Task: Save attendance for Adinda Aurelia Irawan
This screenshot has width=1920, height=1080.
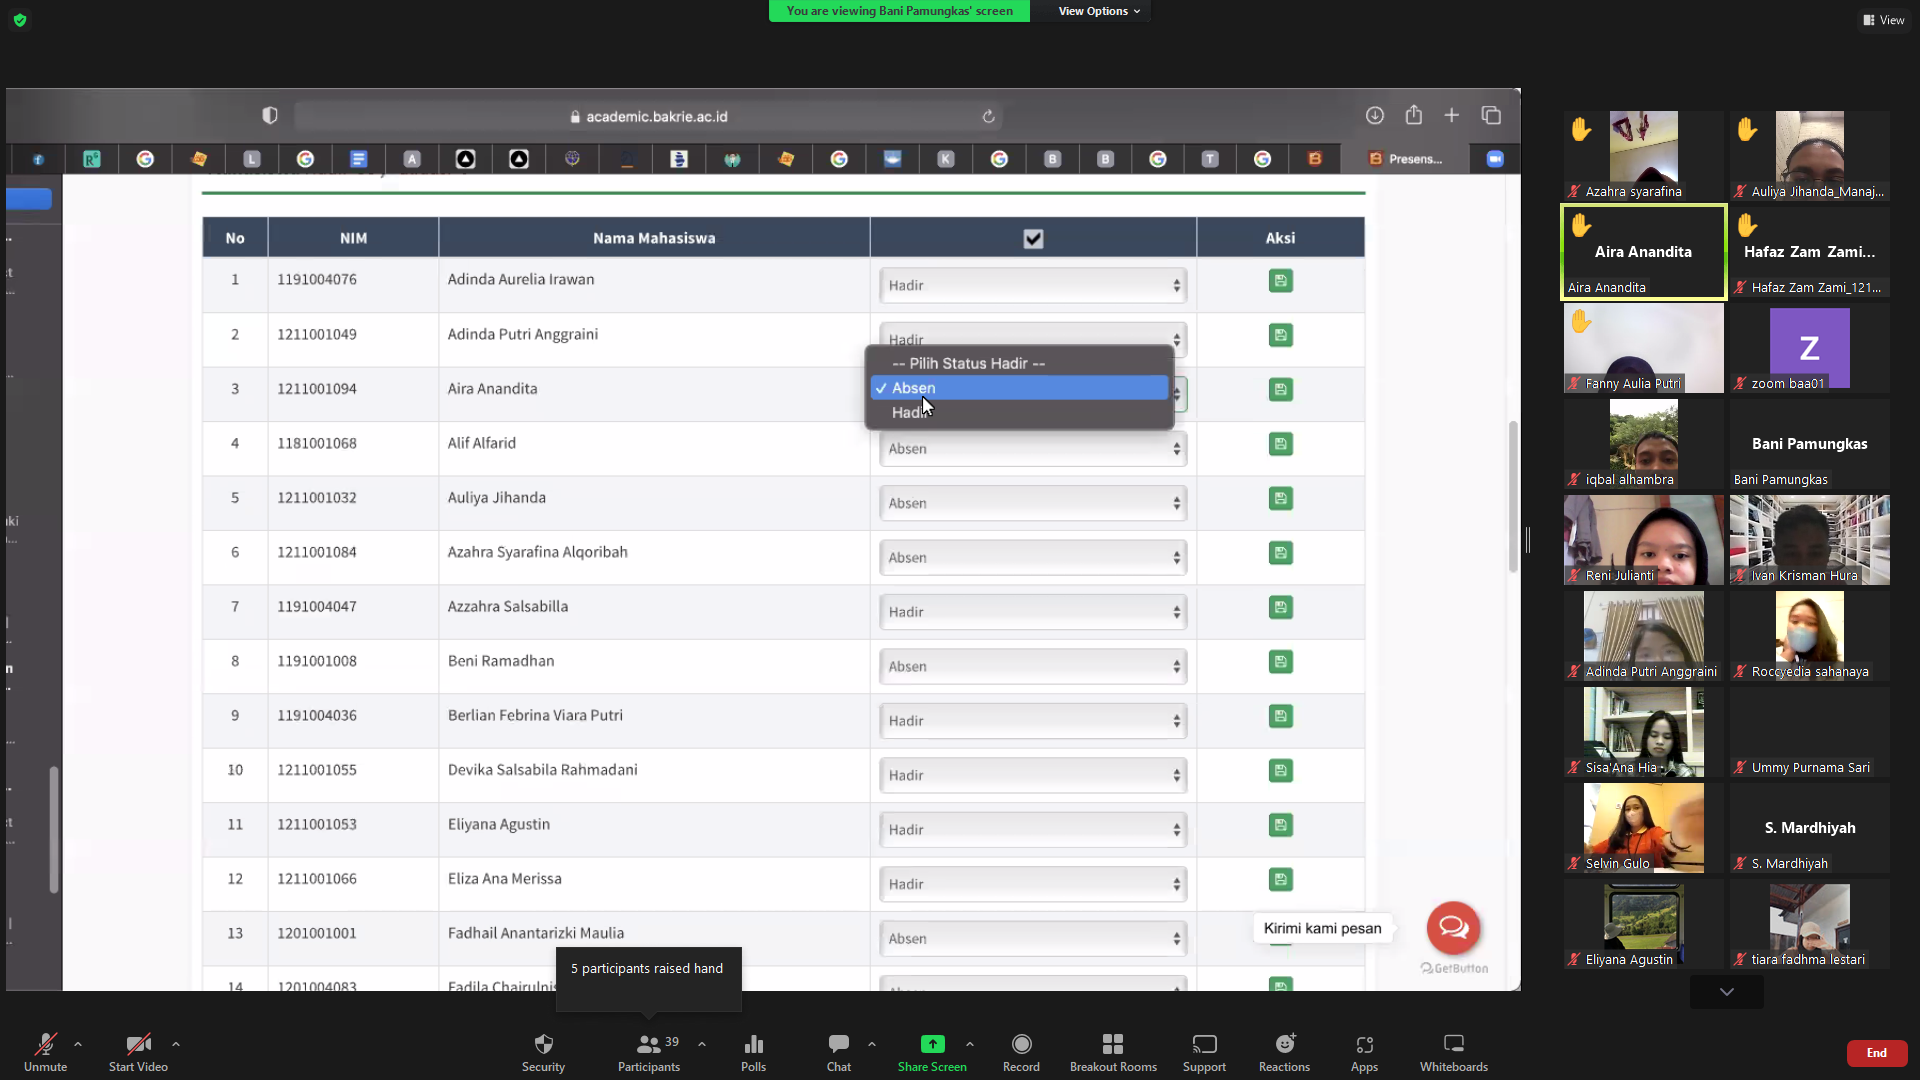Action: pyautogui.click(x=1280, y=281)
